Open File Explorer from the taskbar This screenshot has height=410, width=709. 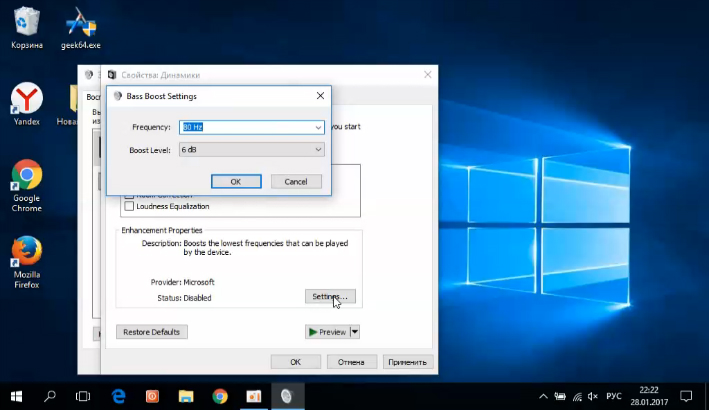186,396
